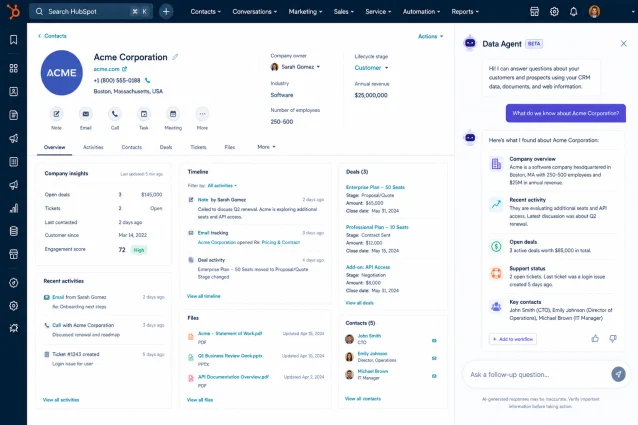Viewport: 638px width, 425px height.
Task: Switch to the Contacts tab
Action: click(x=131, y=147)
